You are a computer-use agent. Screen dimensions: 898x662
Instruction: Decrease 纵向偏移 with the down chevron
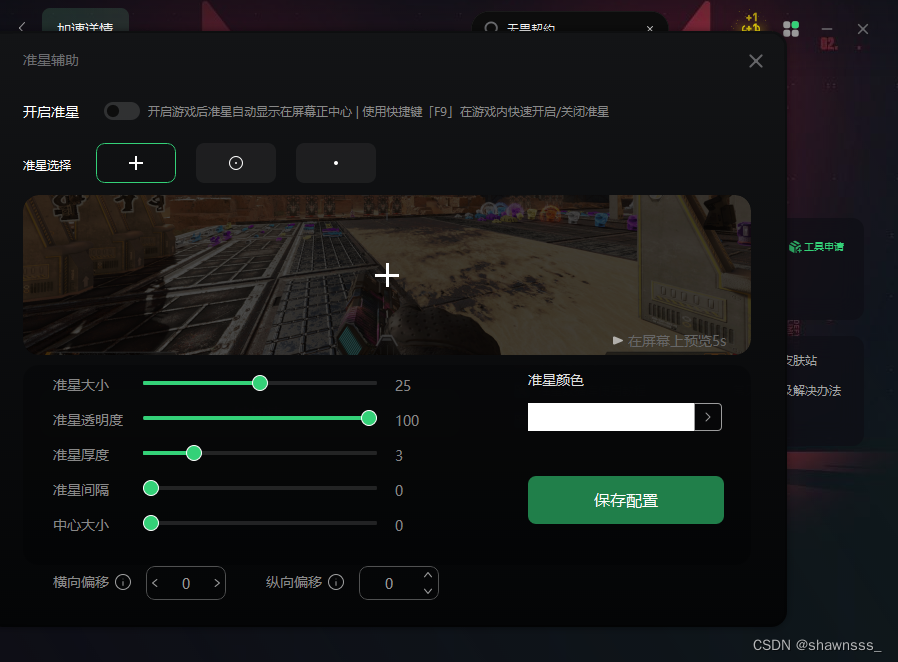[428, 591]
